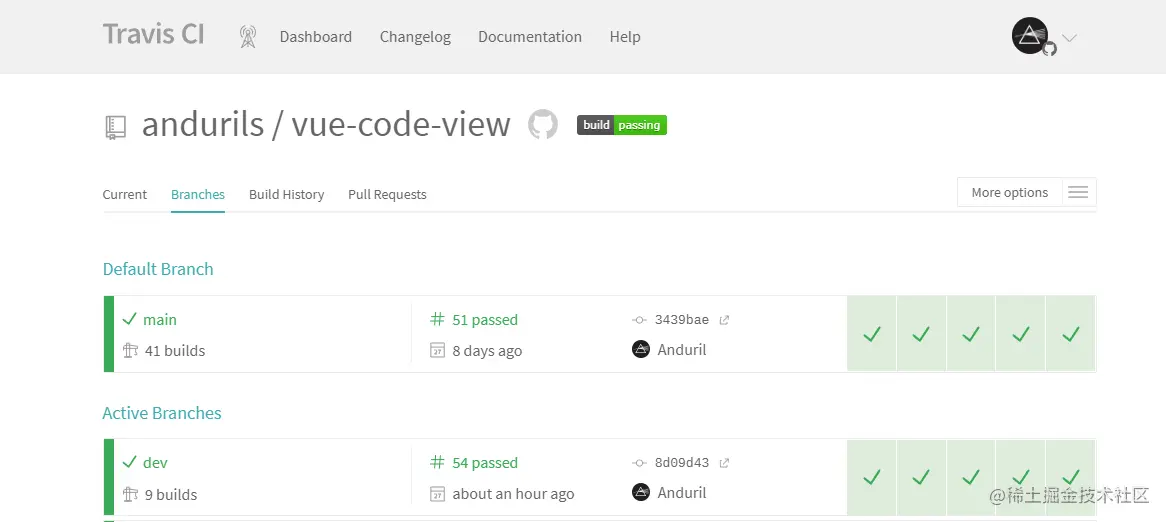
Task: Open commit 8d09d43
Action: point(681,463)
